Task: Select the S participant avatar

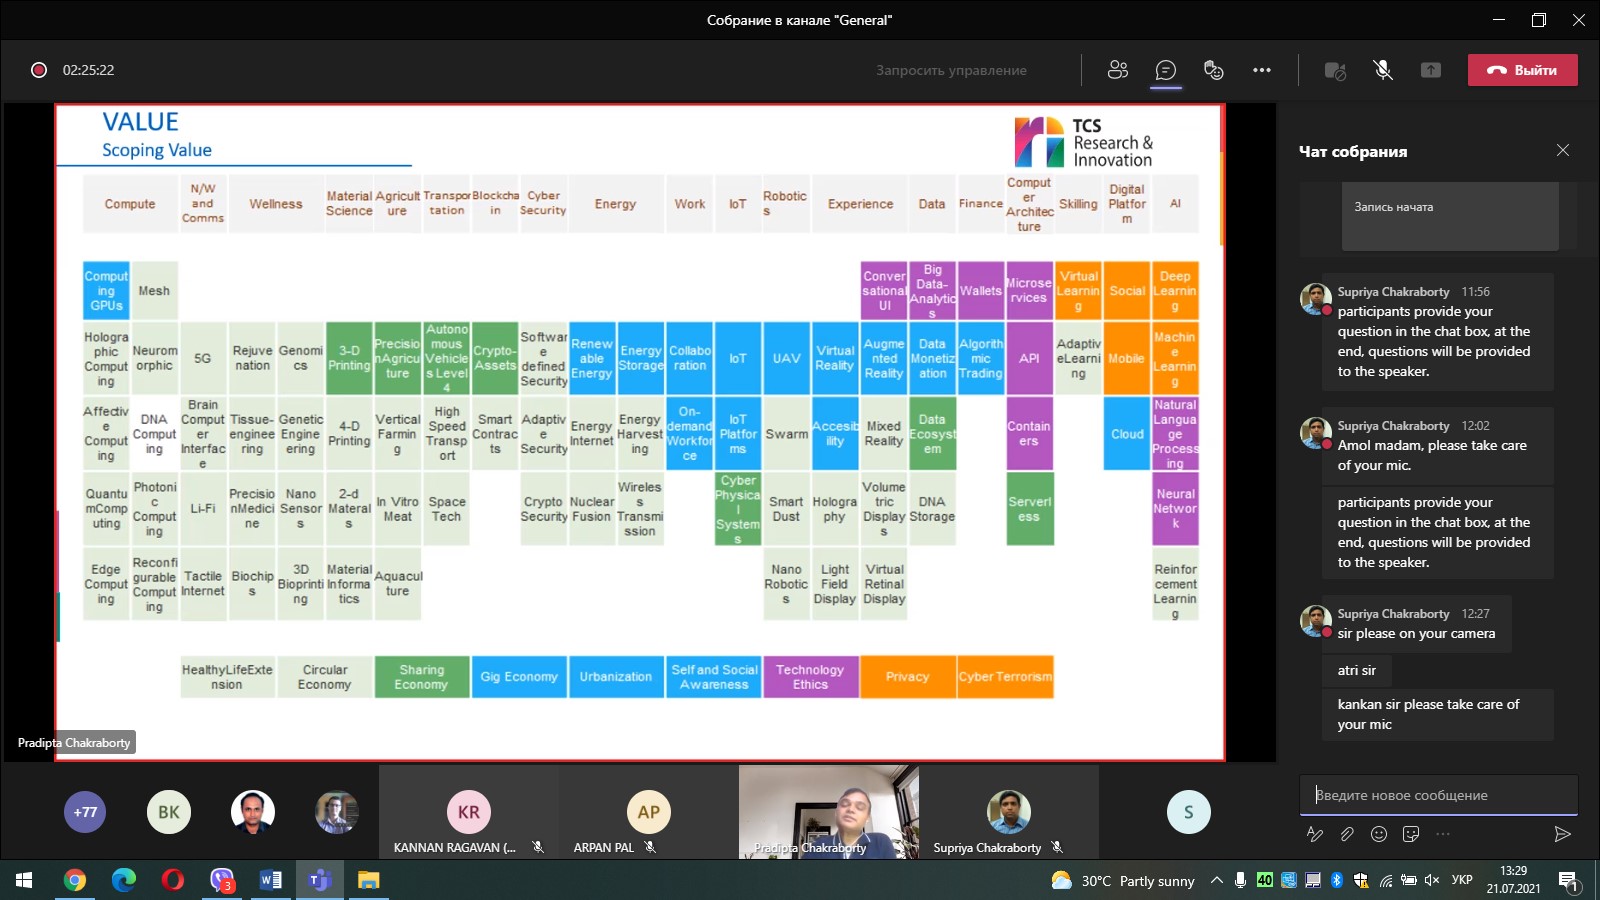Action: [x=1189, y=812]
